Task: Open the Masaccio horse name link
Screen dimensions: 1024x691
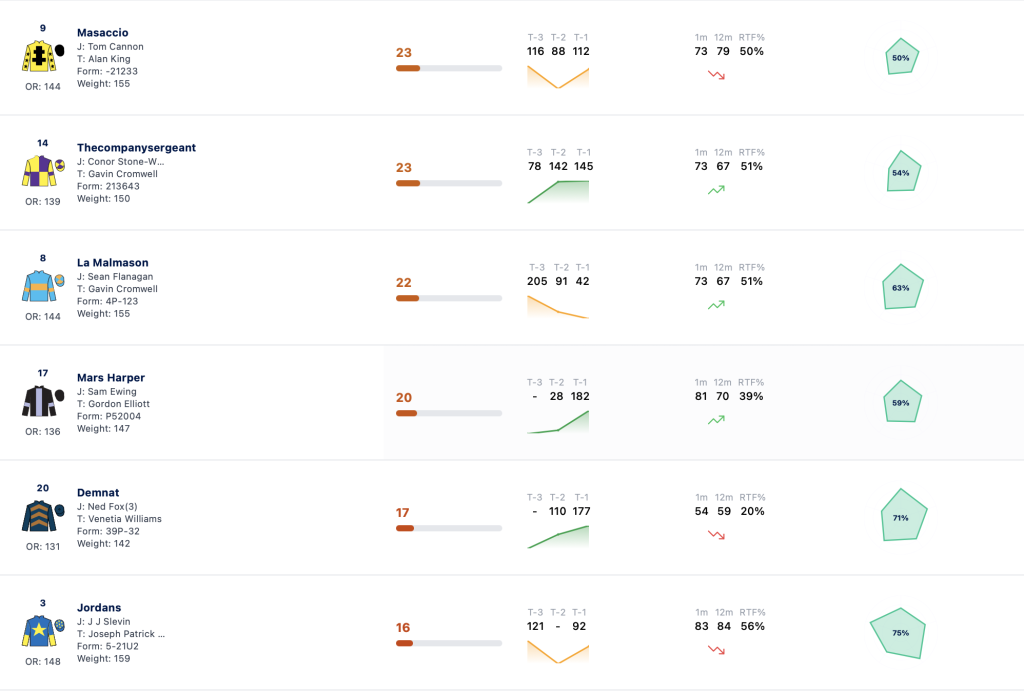Action: click(x=103, y=33)
